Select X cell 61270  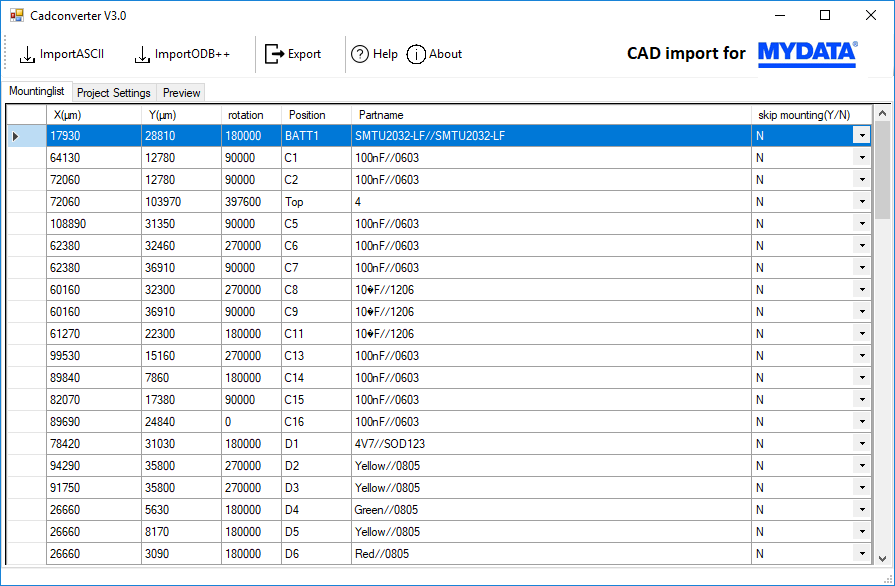[94, 334]
